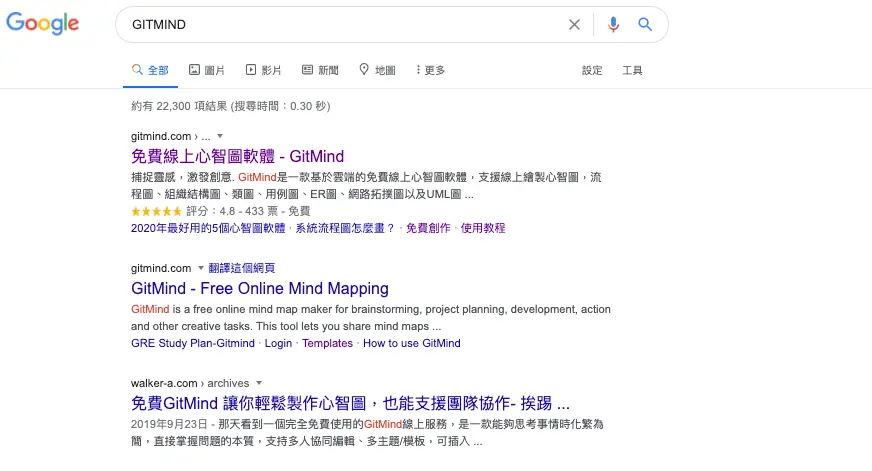The width and height of the screenshot is (872, 471).
Task: Open 設定 options
Action: (x=592, y=70)
